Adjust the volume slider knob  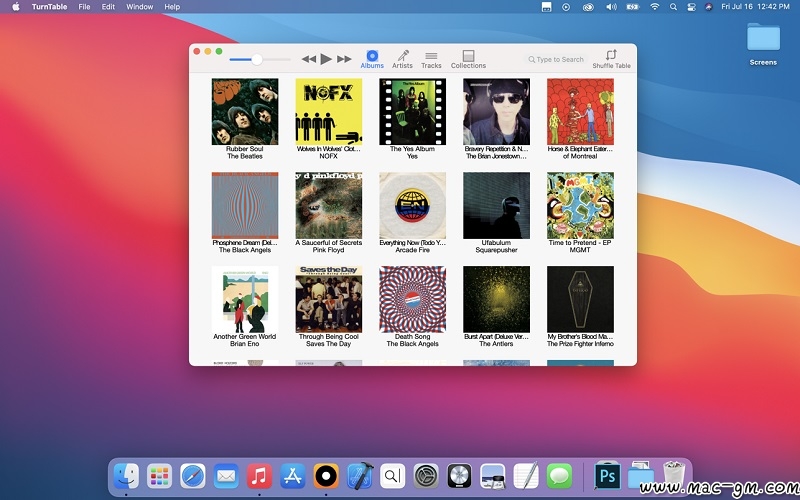tap(257, 60)
